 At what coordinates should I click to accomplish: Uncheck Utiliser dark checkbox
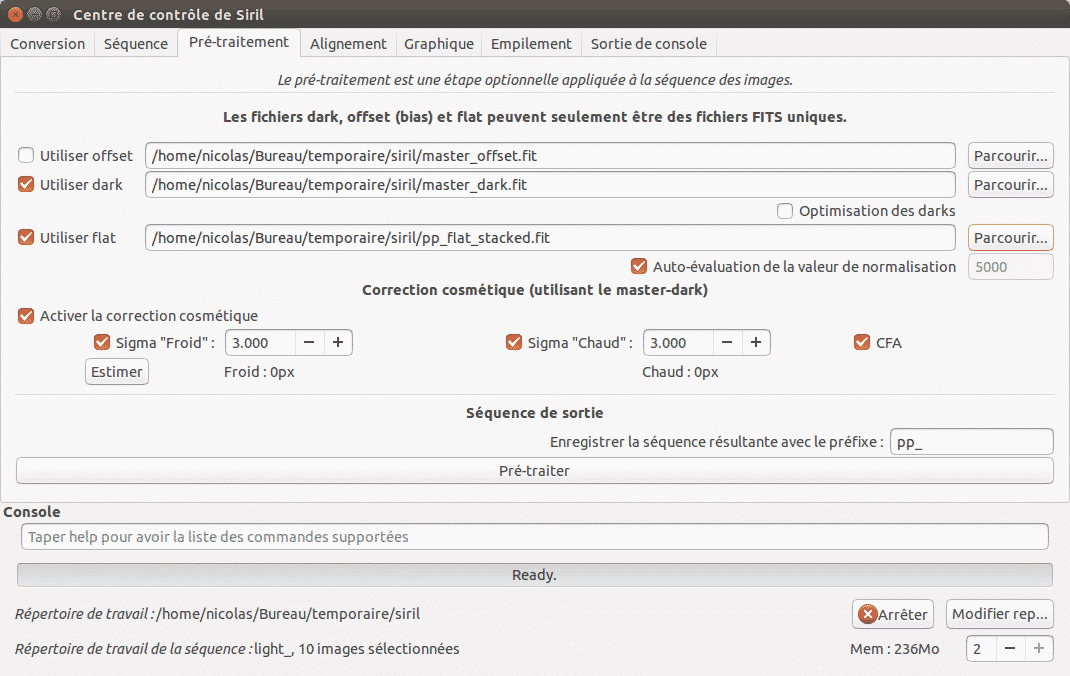click(x=26, y=184)
